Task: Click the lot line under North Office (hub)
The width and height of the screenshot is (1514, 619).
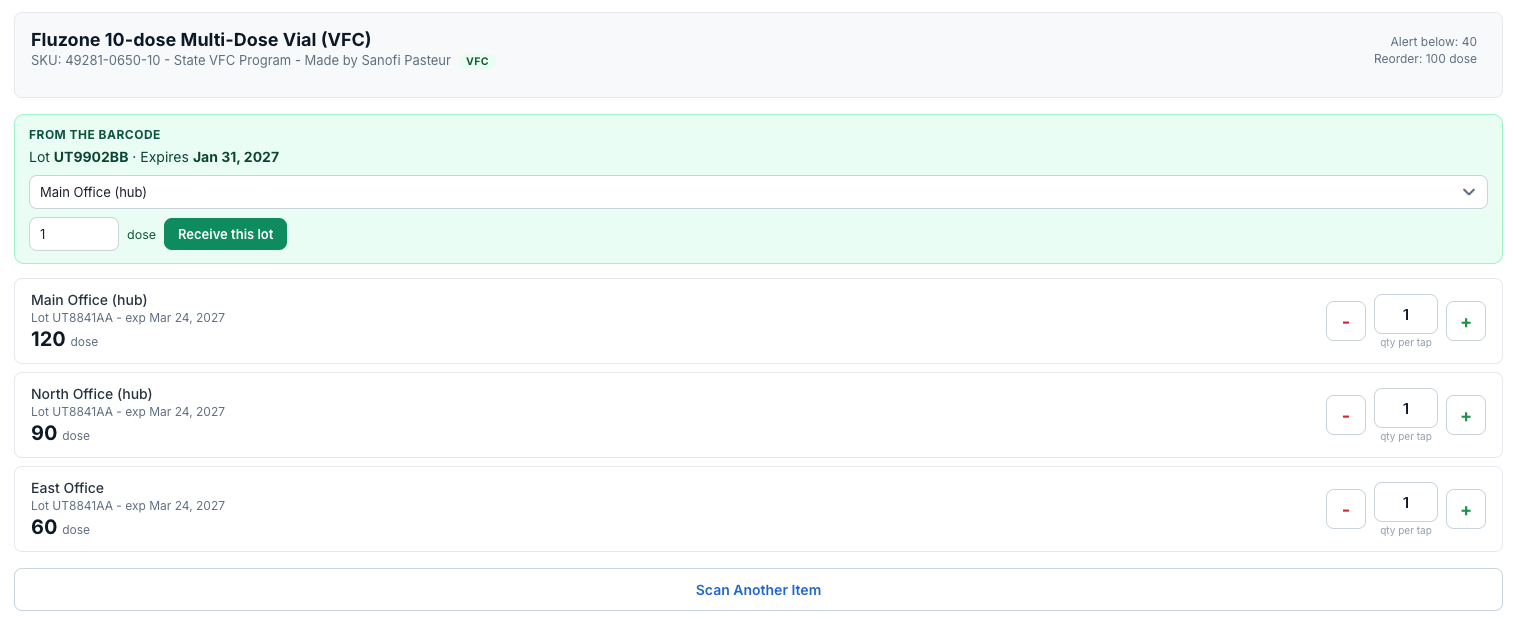Action: [x=128, y=412]
